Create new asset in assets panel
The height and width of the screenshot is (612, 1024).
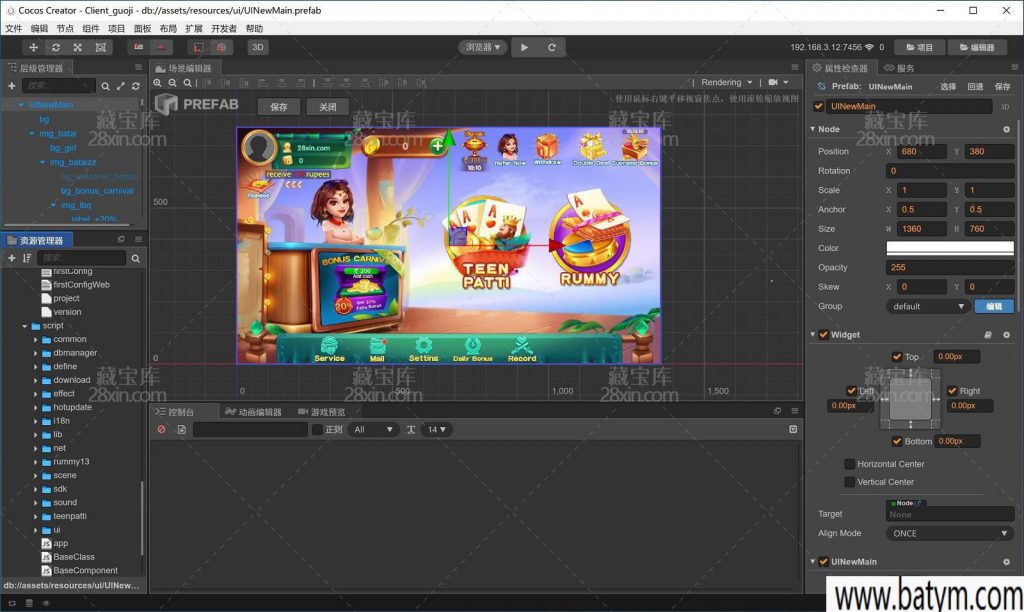(12, 258)
